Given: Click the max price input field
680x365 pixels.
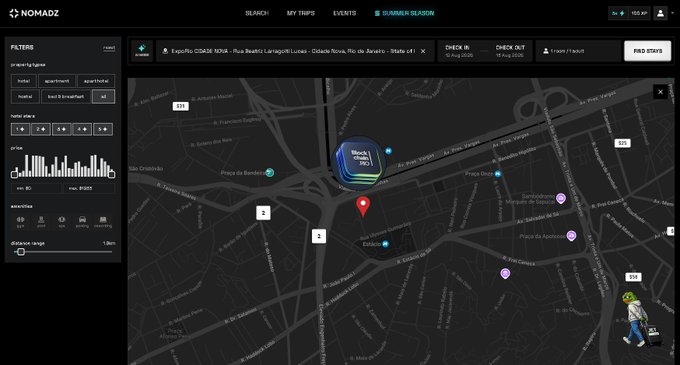Looking at the screenshot, I should [89, 189].
